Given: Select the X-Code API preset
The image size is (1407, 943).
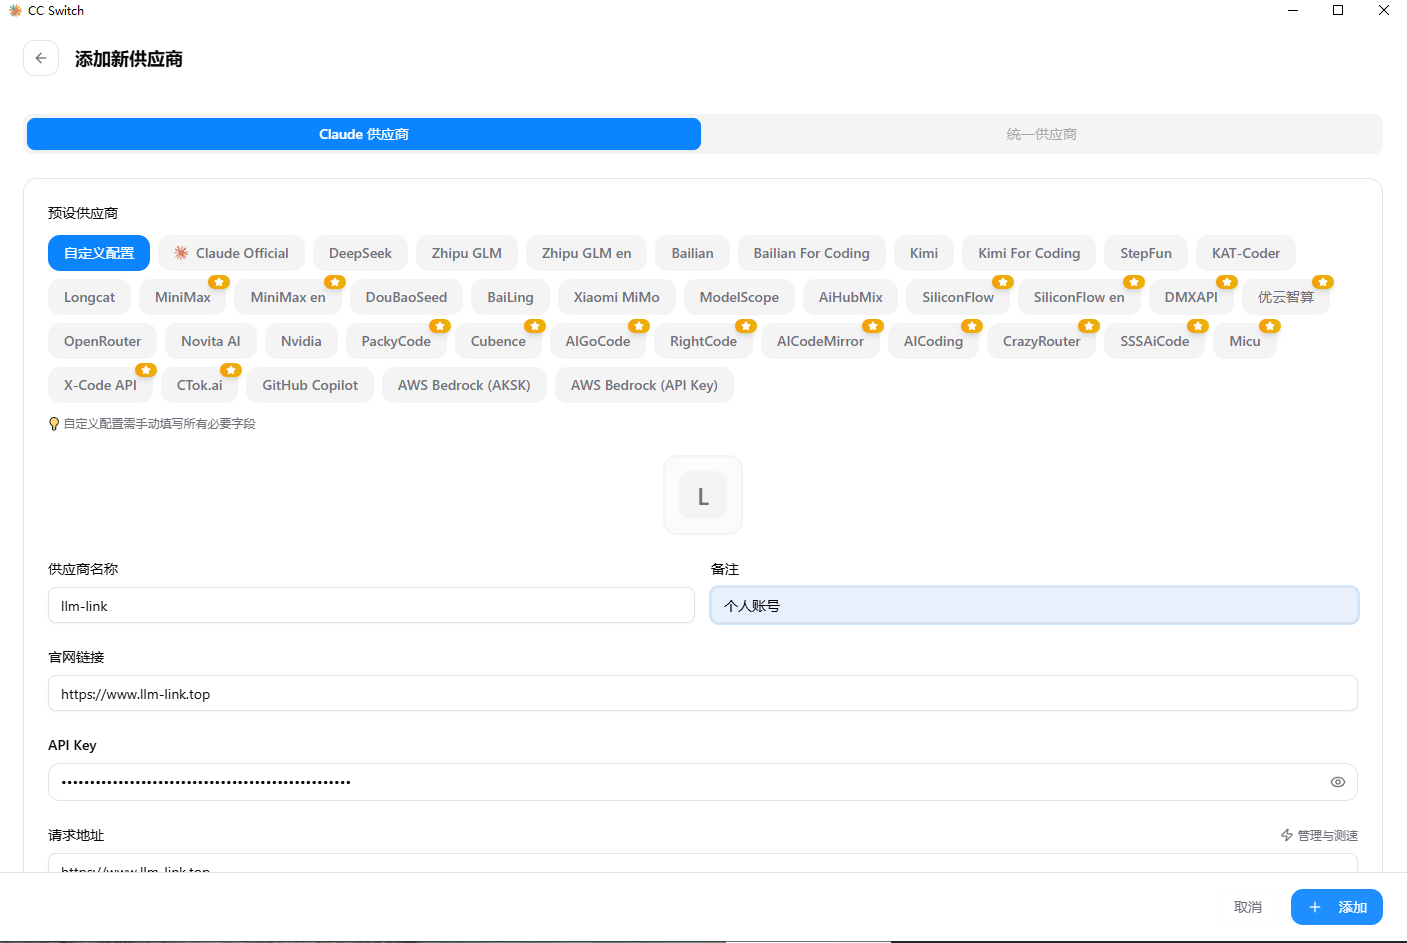Looking at the screenshot, I should click(100, 385).
